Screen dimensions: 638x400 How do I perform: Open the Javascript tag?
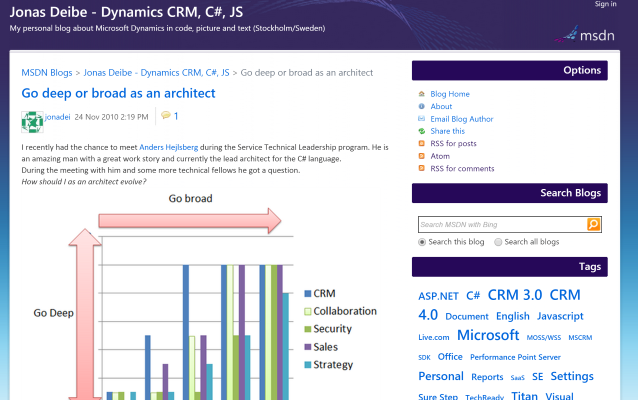point(560,316)
